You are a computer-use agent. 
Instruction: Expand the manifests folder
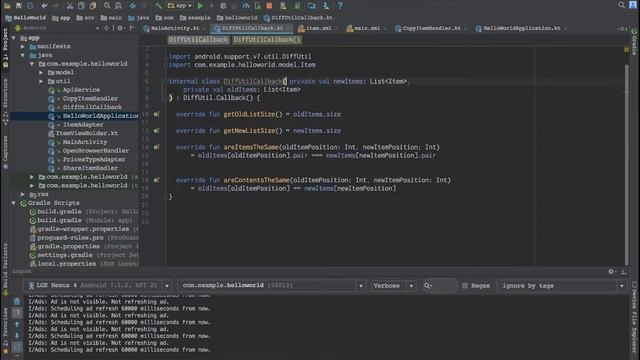pos(23,47)
